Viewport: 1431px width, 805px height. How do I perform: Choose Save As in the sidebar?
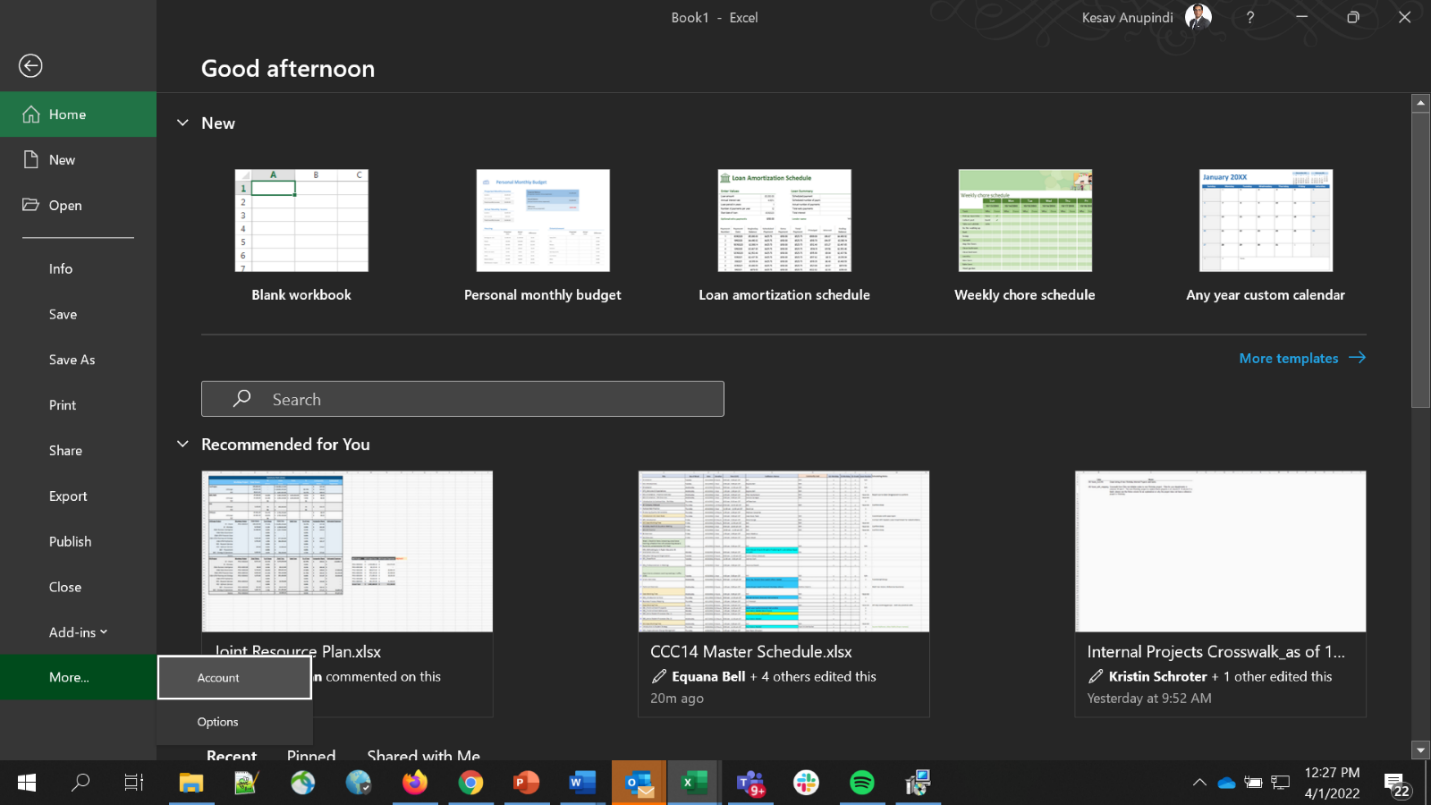(x=78, y=360)
